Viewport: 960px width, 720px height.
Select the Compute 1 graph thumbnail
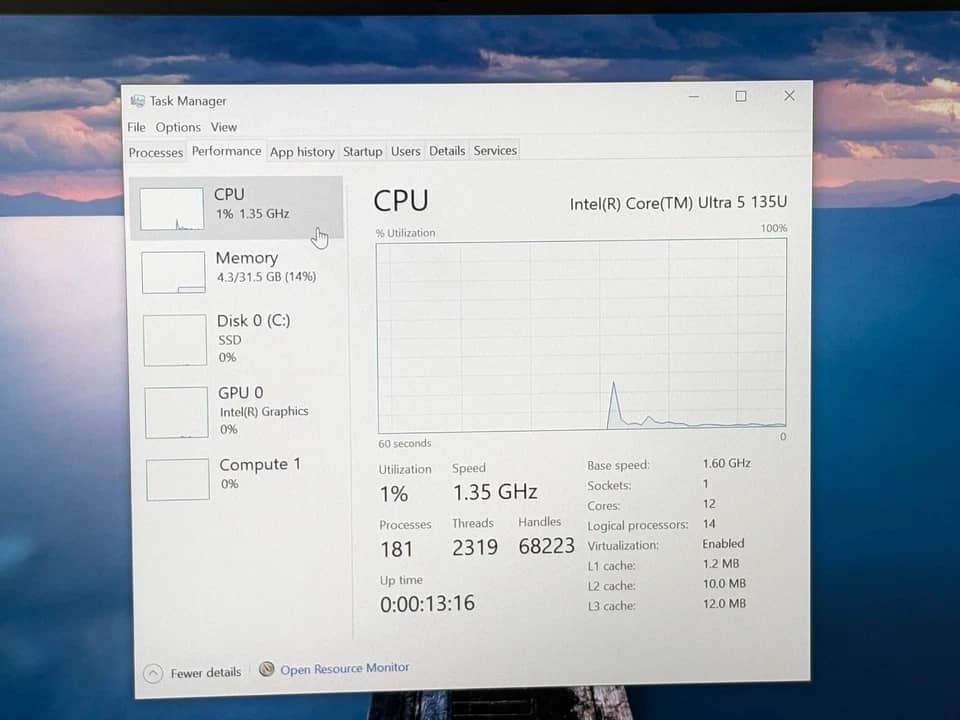[178, 479]
